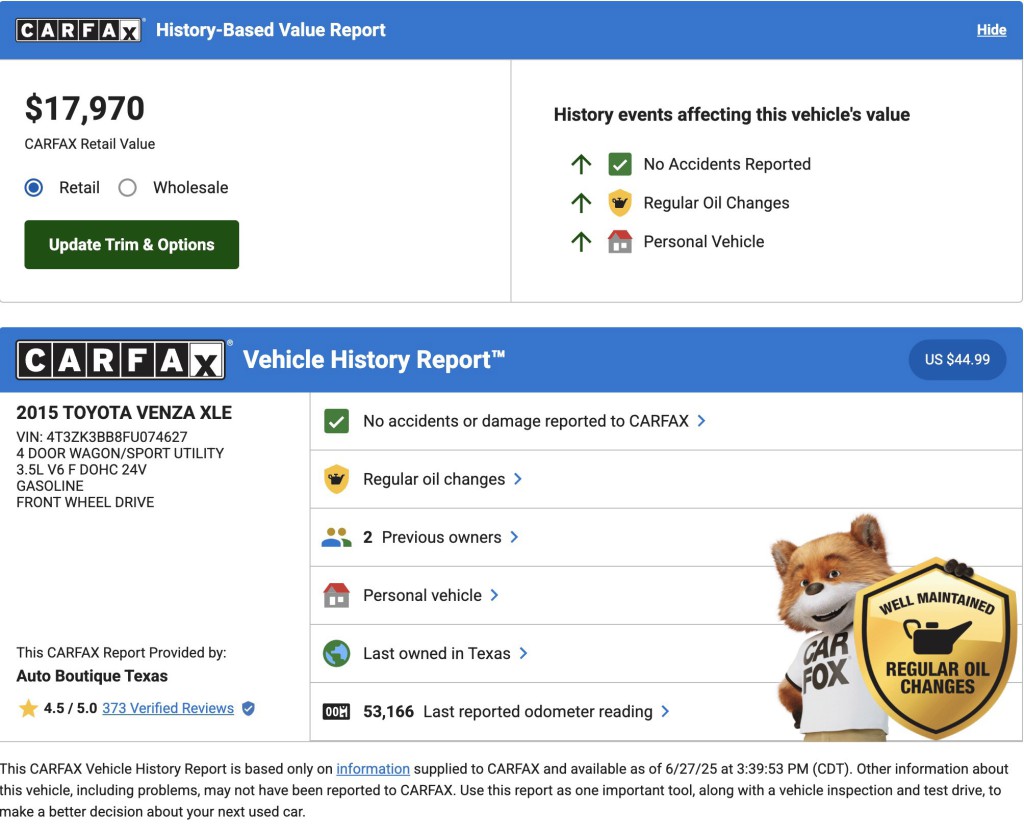The image size is (1024, 839).
Task: Click the CARFAX Retail Value label
Action: pos(90,144)
